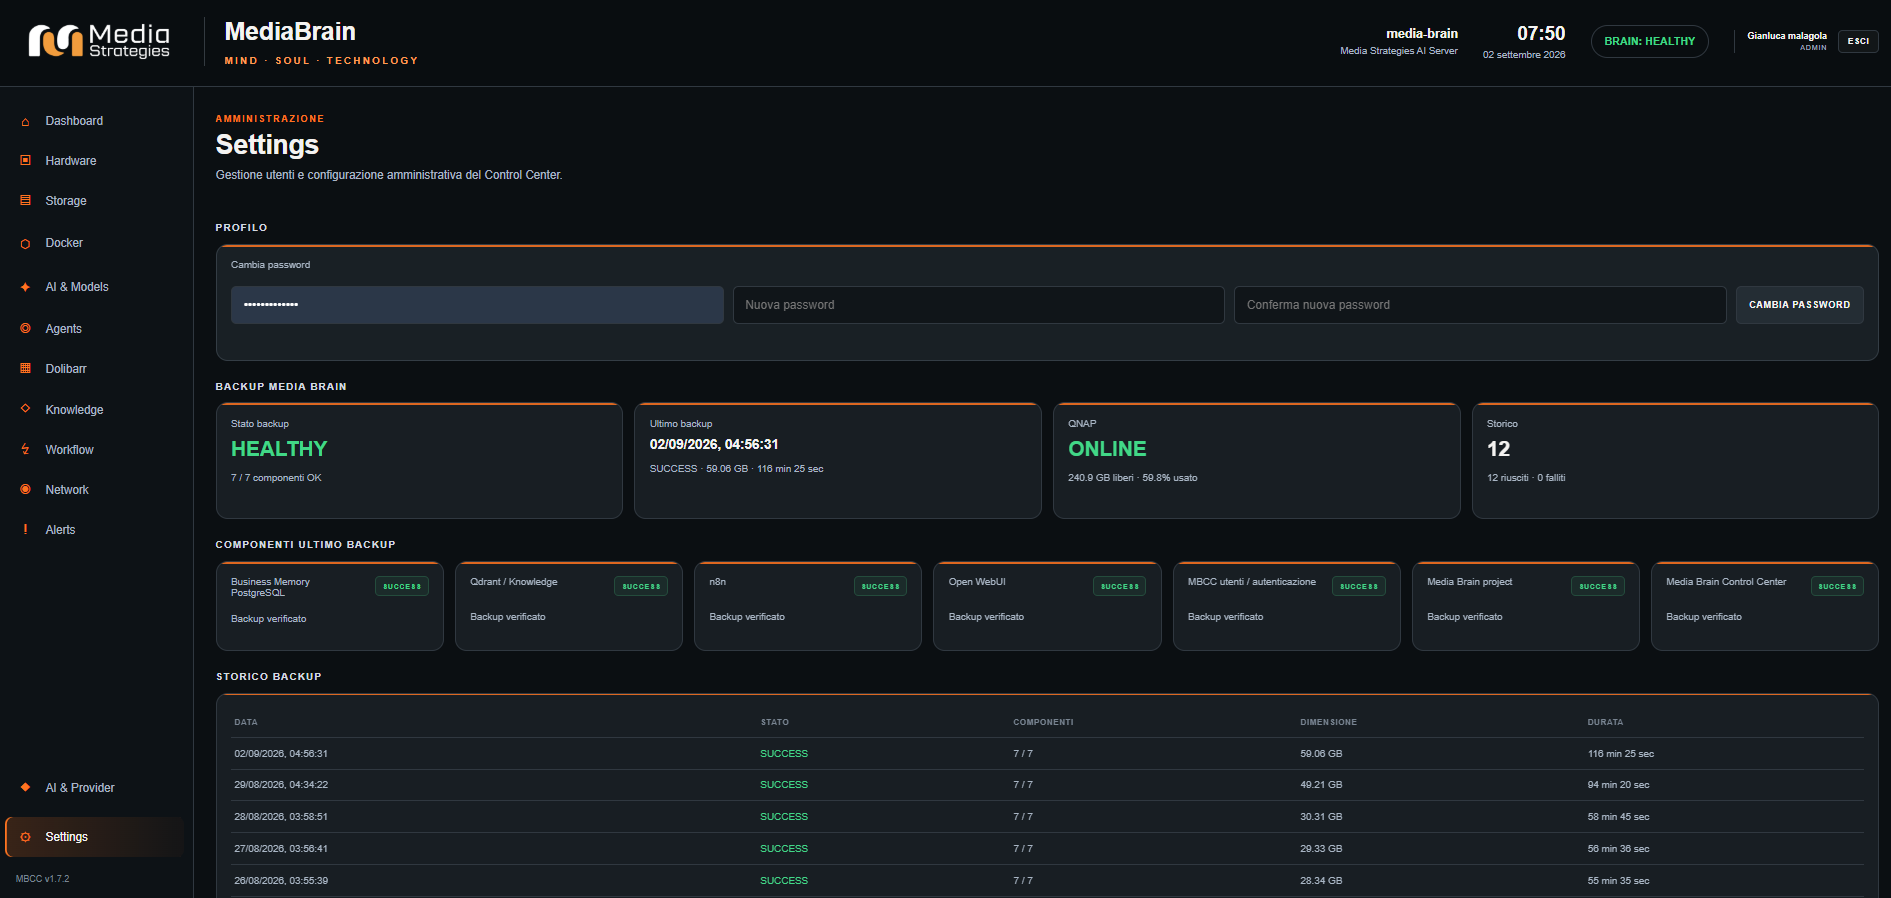Click SUCCESS badge on Open WebUI card
This screenshot has width=1891, height=898.
(x=1119, y=587)
